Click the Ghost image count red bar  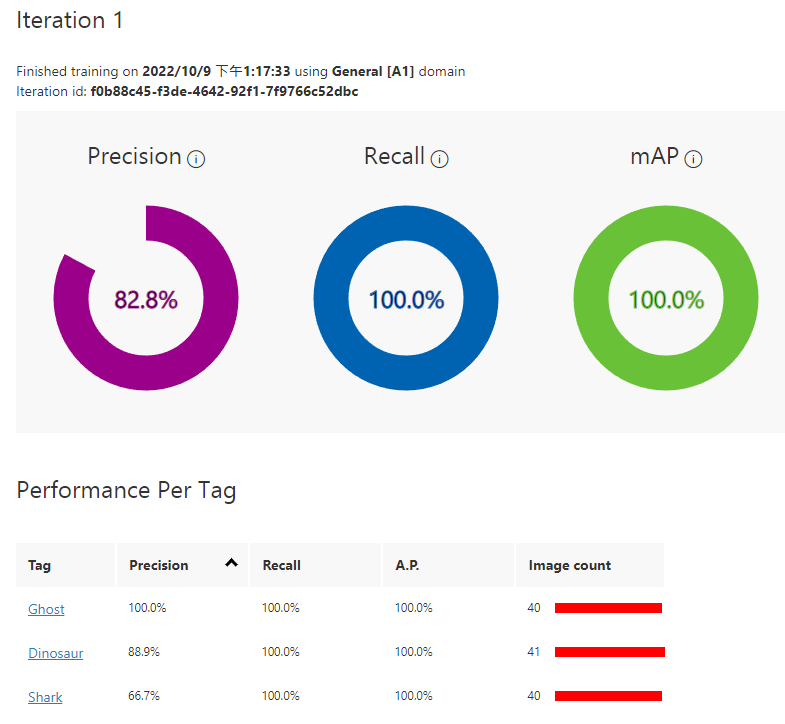[x=608, y=608]
